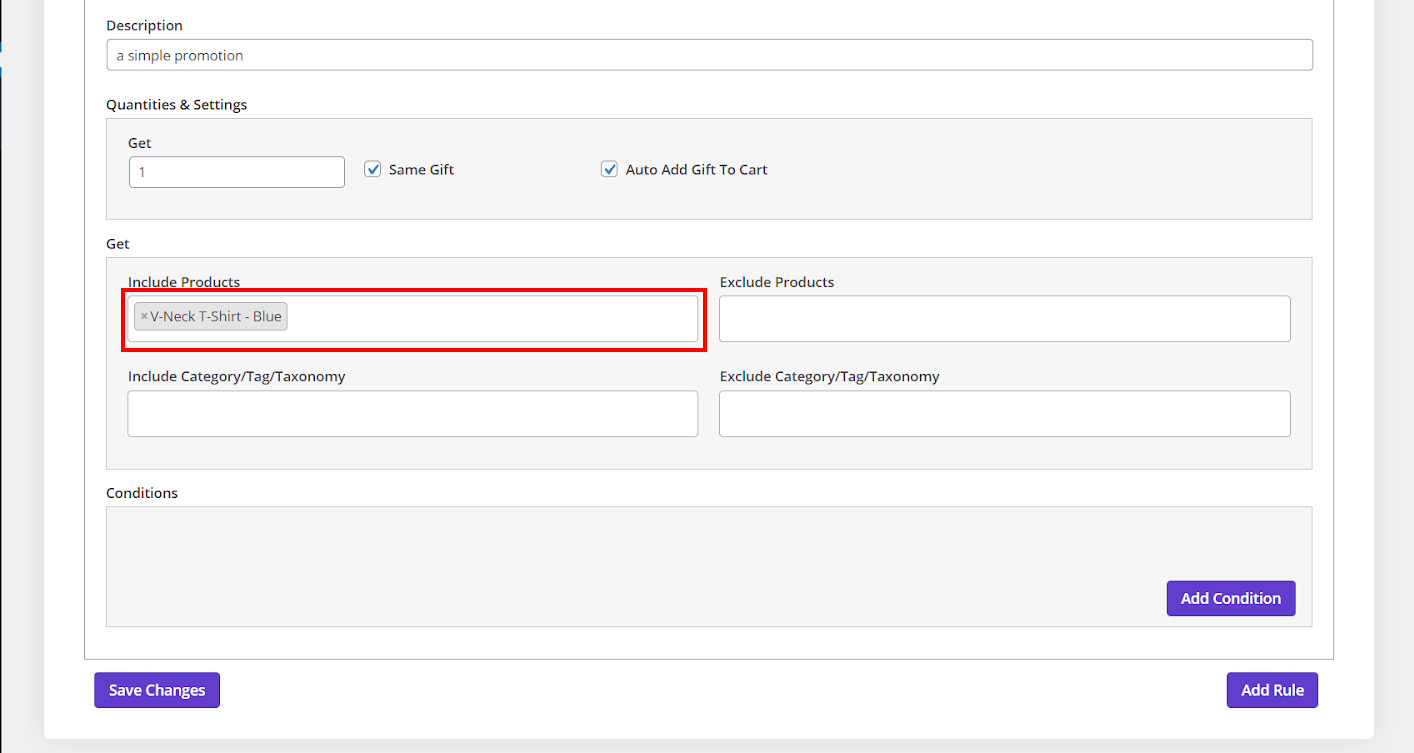Click the Include Products label

coord(184,282)
